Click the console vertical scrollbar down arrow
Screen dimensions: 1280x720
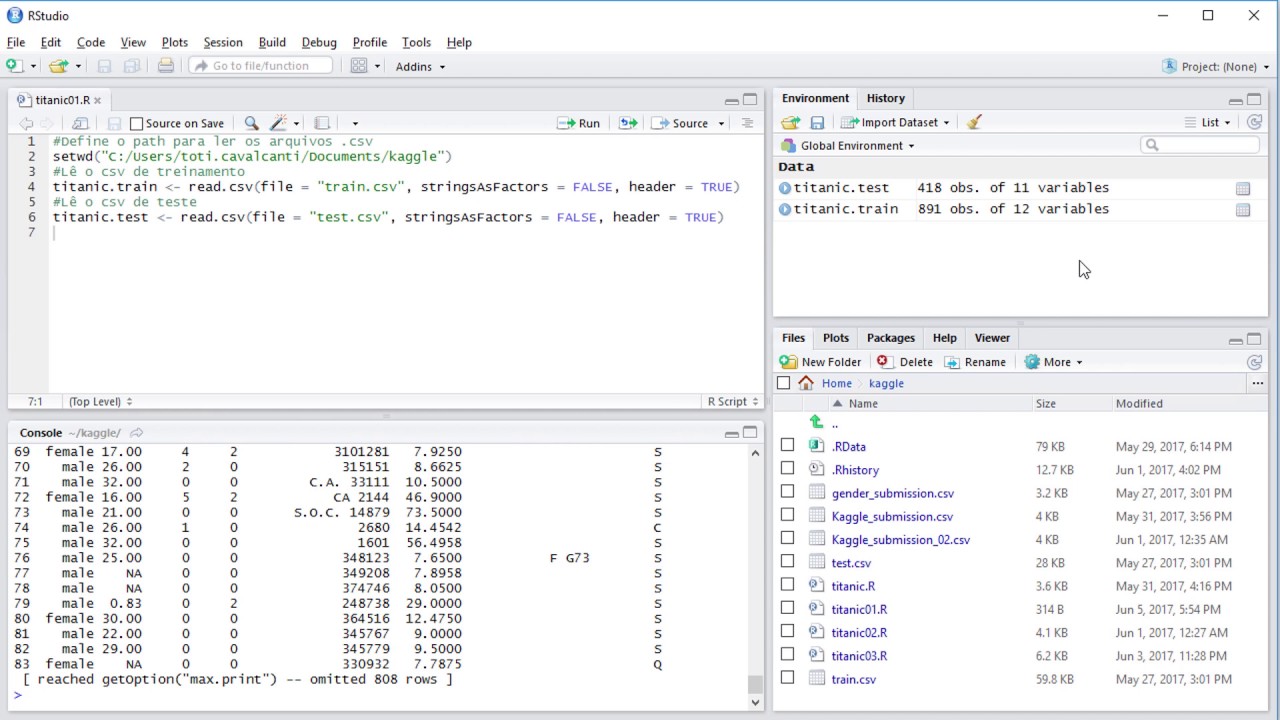pyautogui.click(x=755, y=702)
